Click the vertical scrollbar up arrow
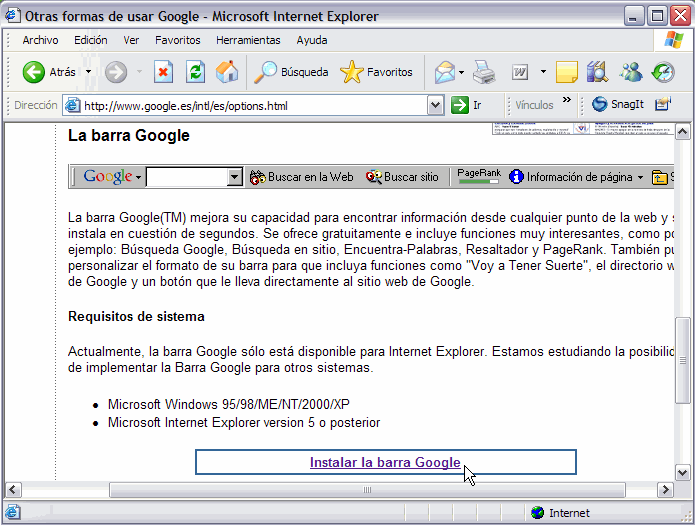 pyautogui.click(x=683, y=132)
